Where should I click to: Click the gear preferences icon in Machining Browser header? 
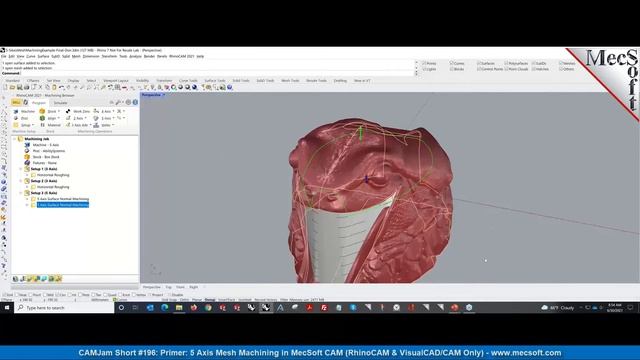pos(128,102)
